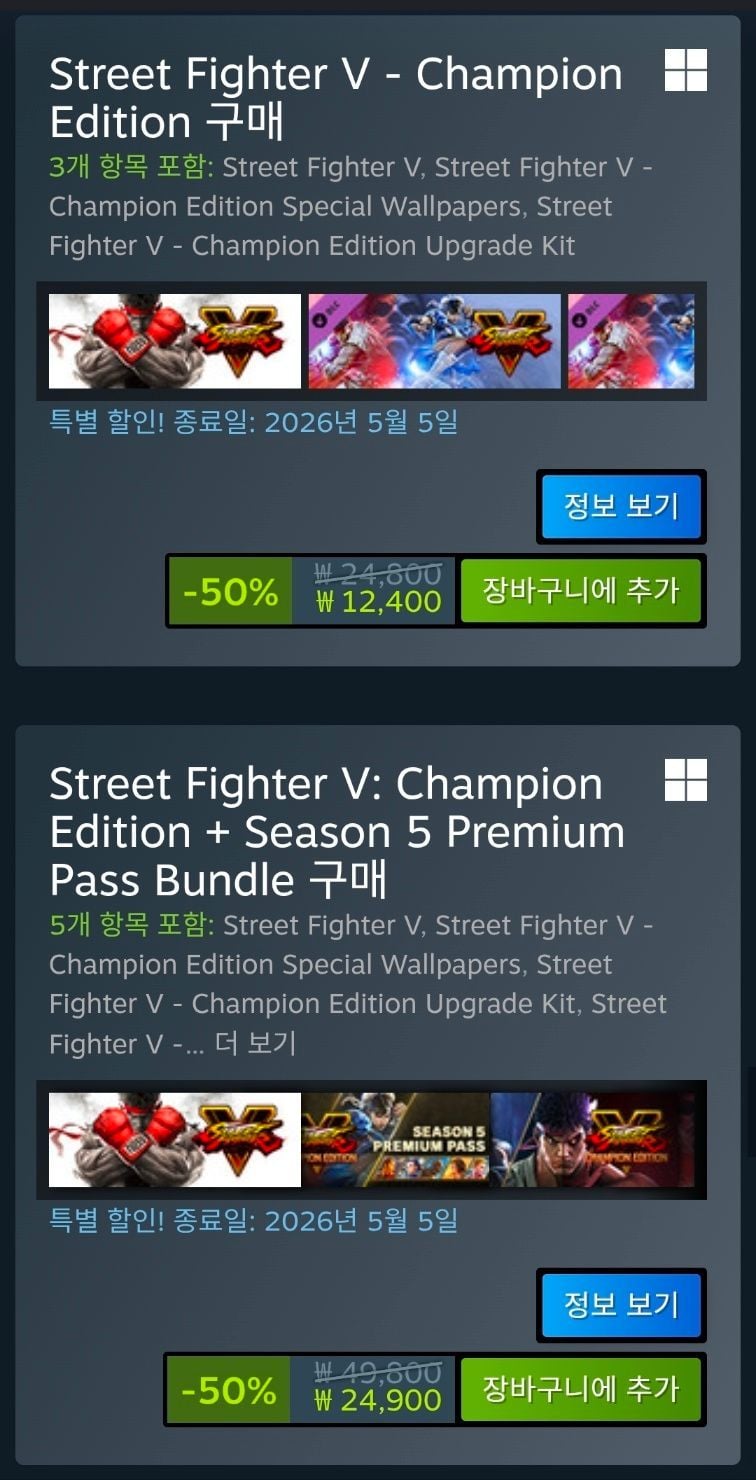The height and width of the screenshot is (1480, 756).
Task: Click -50% discount badge on first package
Action: (230, 592)
